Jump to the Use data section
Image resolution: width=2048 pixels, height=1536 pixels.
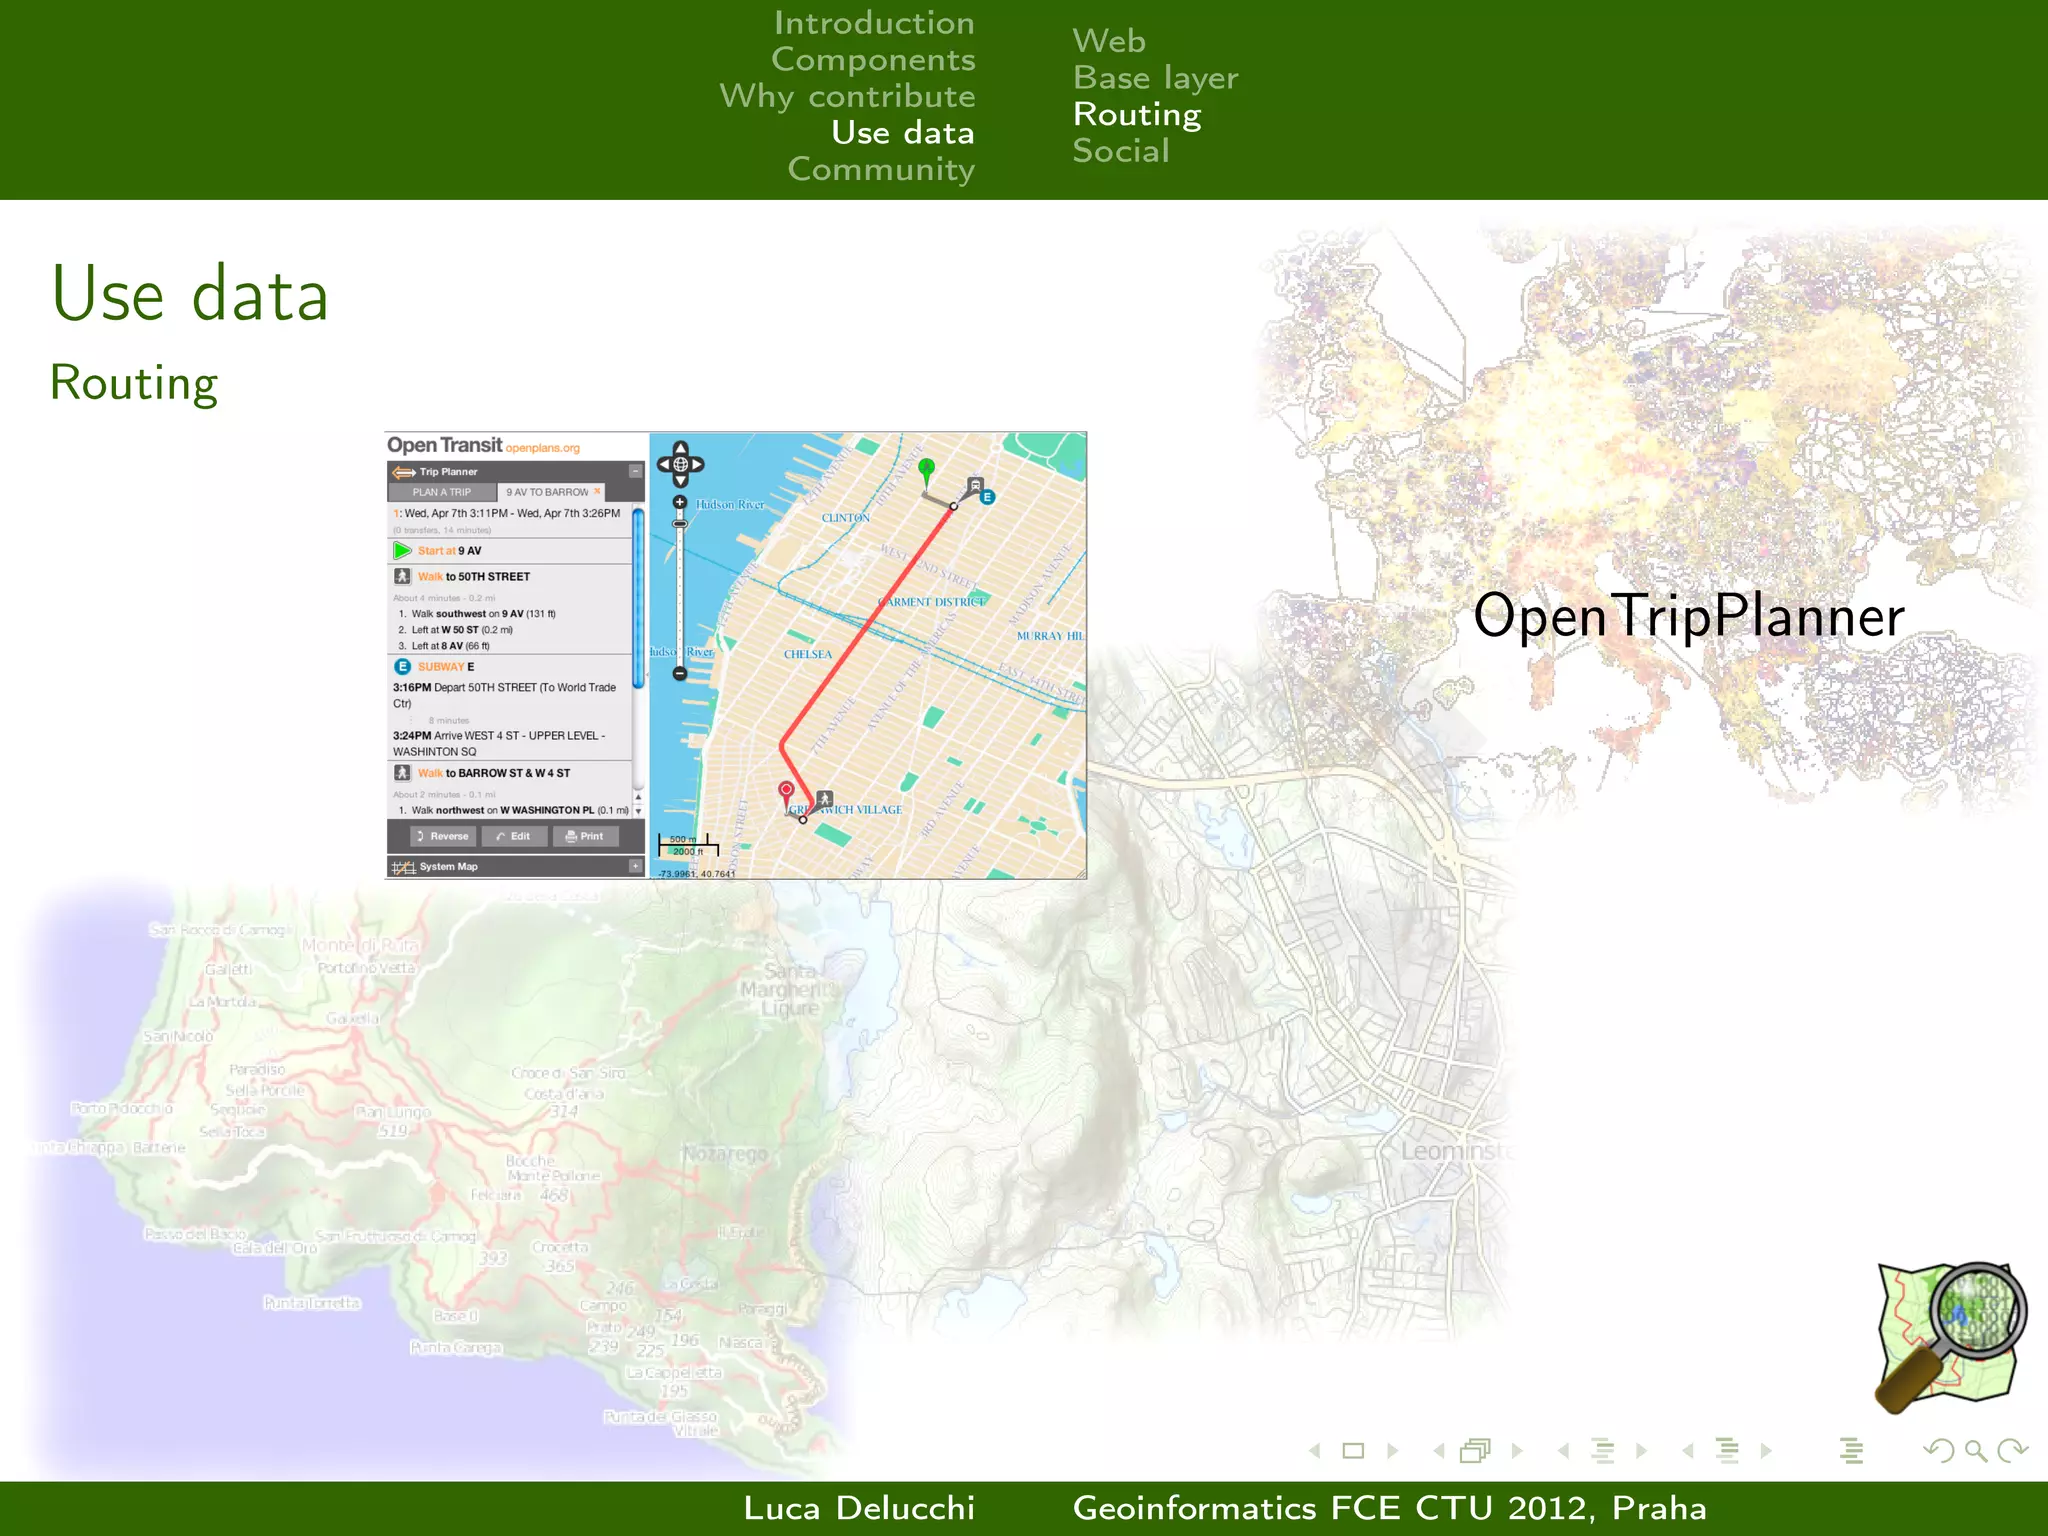[903, 133]
